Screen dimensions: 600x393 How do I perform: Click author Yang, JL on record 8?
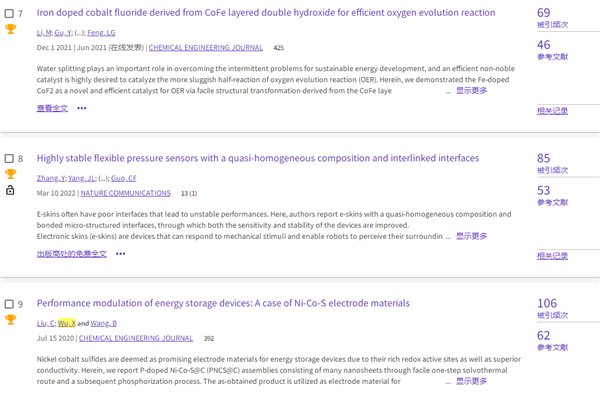[82, 178]
